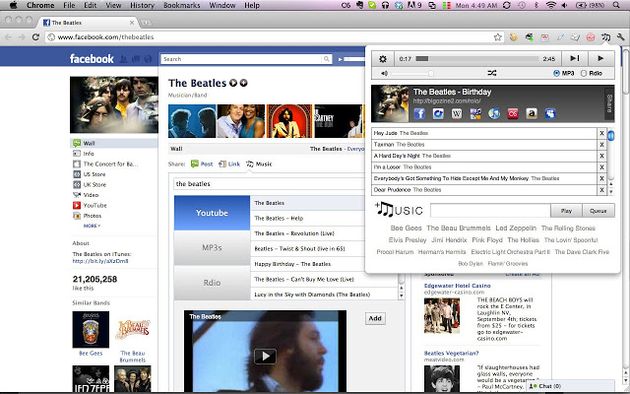Open Facebook icon under The Beatles - Birthday
630x394 pixels.
(419, 114)
